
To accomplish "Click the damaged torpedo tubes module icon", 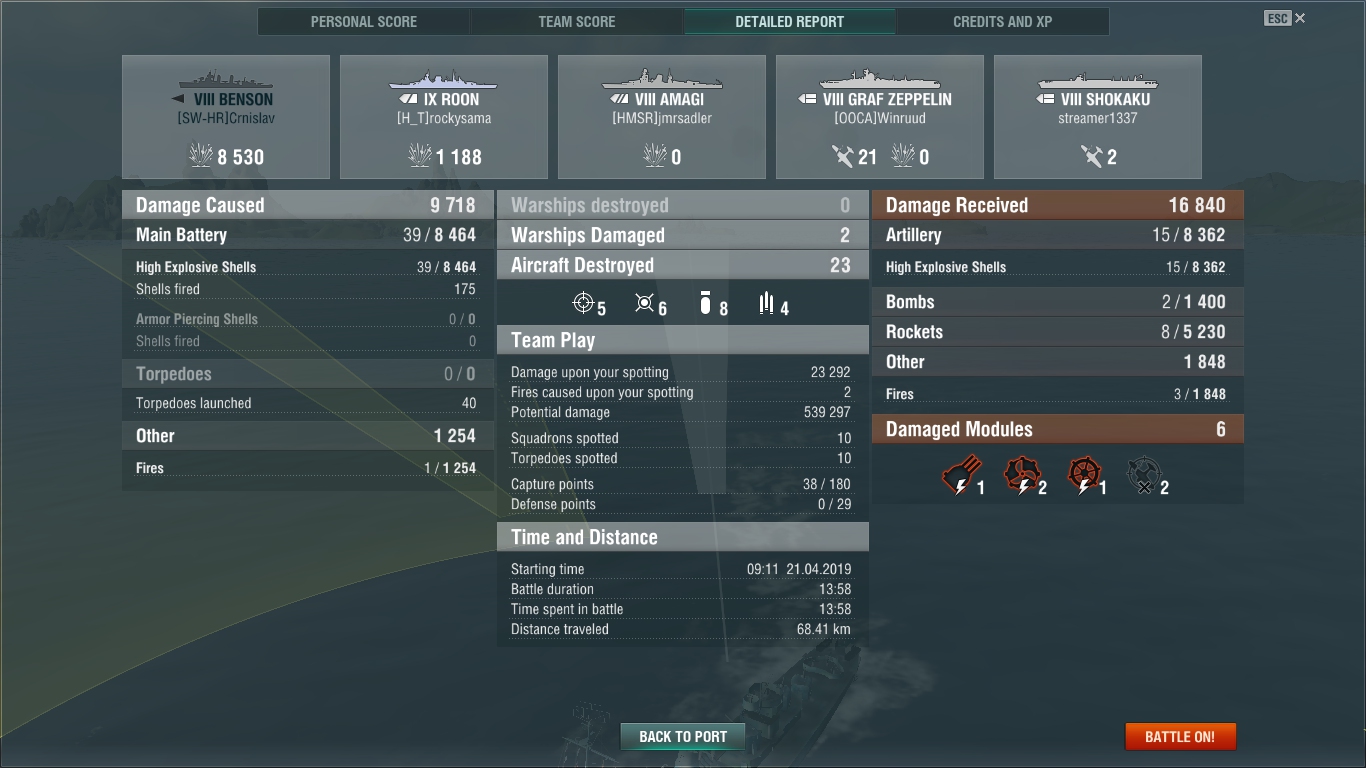I will coord(961,475).
